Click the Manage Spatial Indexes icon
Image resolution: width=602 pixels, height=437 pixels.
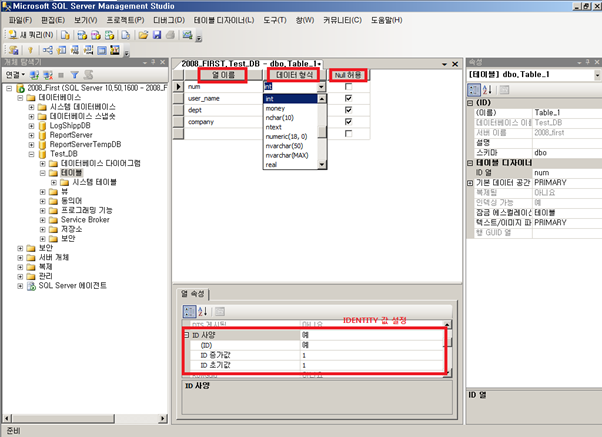pyautogui.click(x=115, y=50)
